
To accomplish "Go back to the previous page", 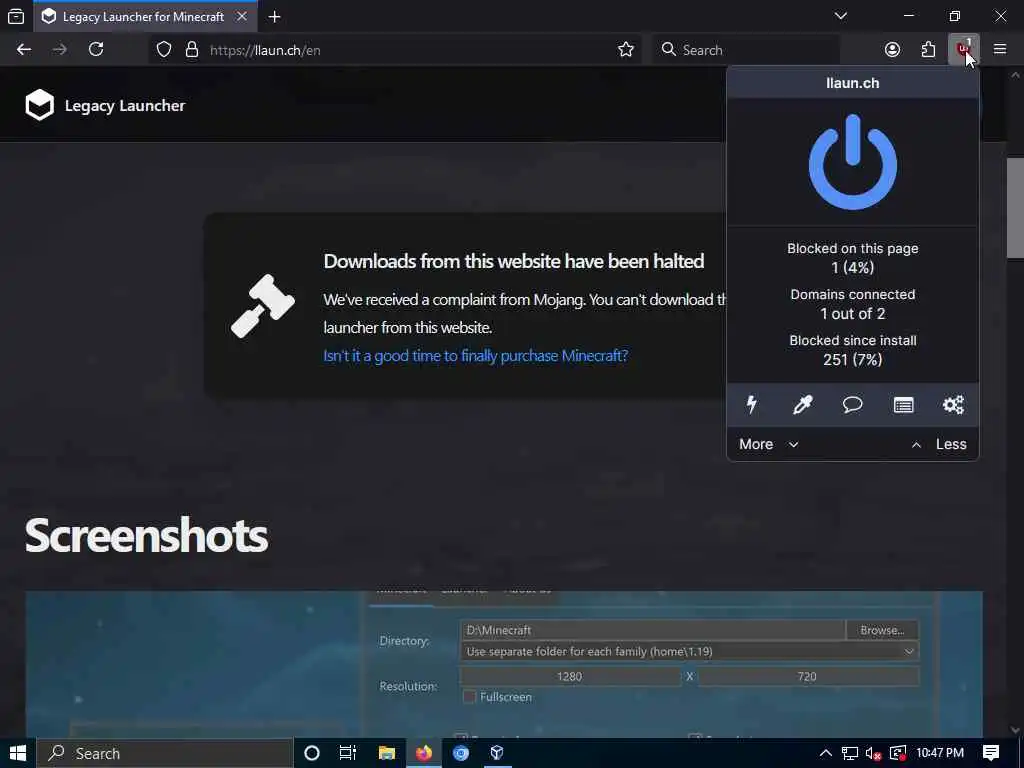I will coord(24,49).
